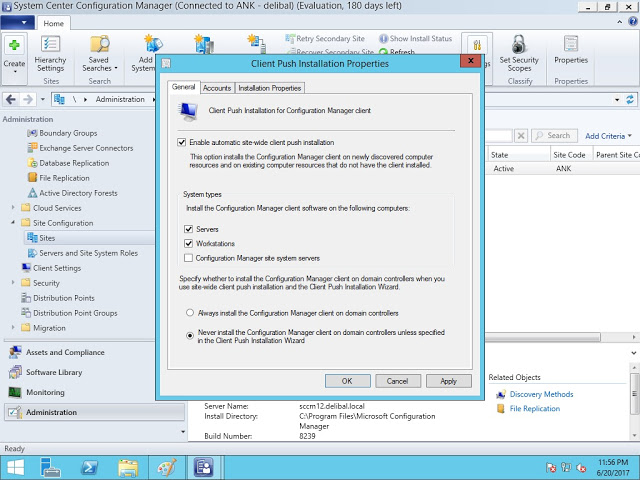Open the Monitoring workspace

point(45,392)
